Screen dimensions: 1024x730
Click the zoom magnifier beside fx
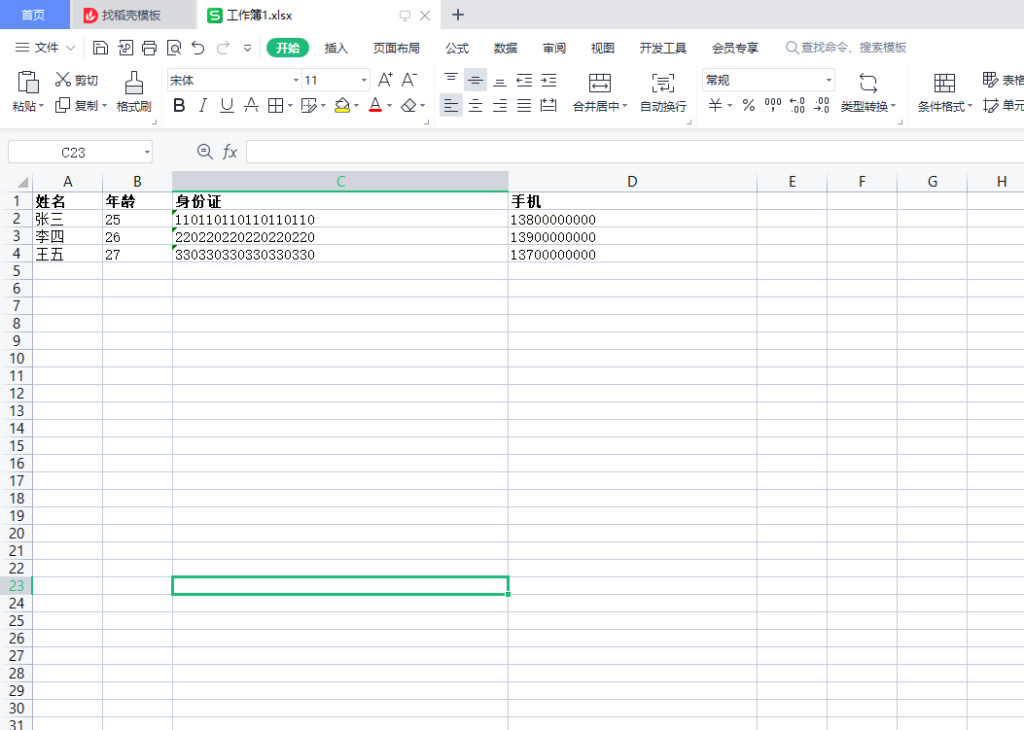(204, 151)
